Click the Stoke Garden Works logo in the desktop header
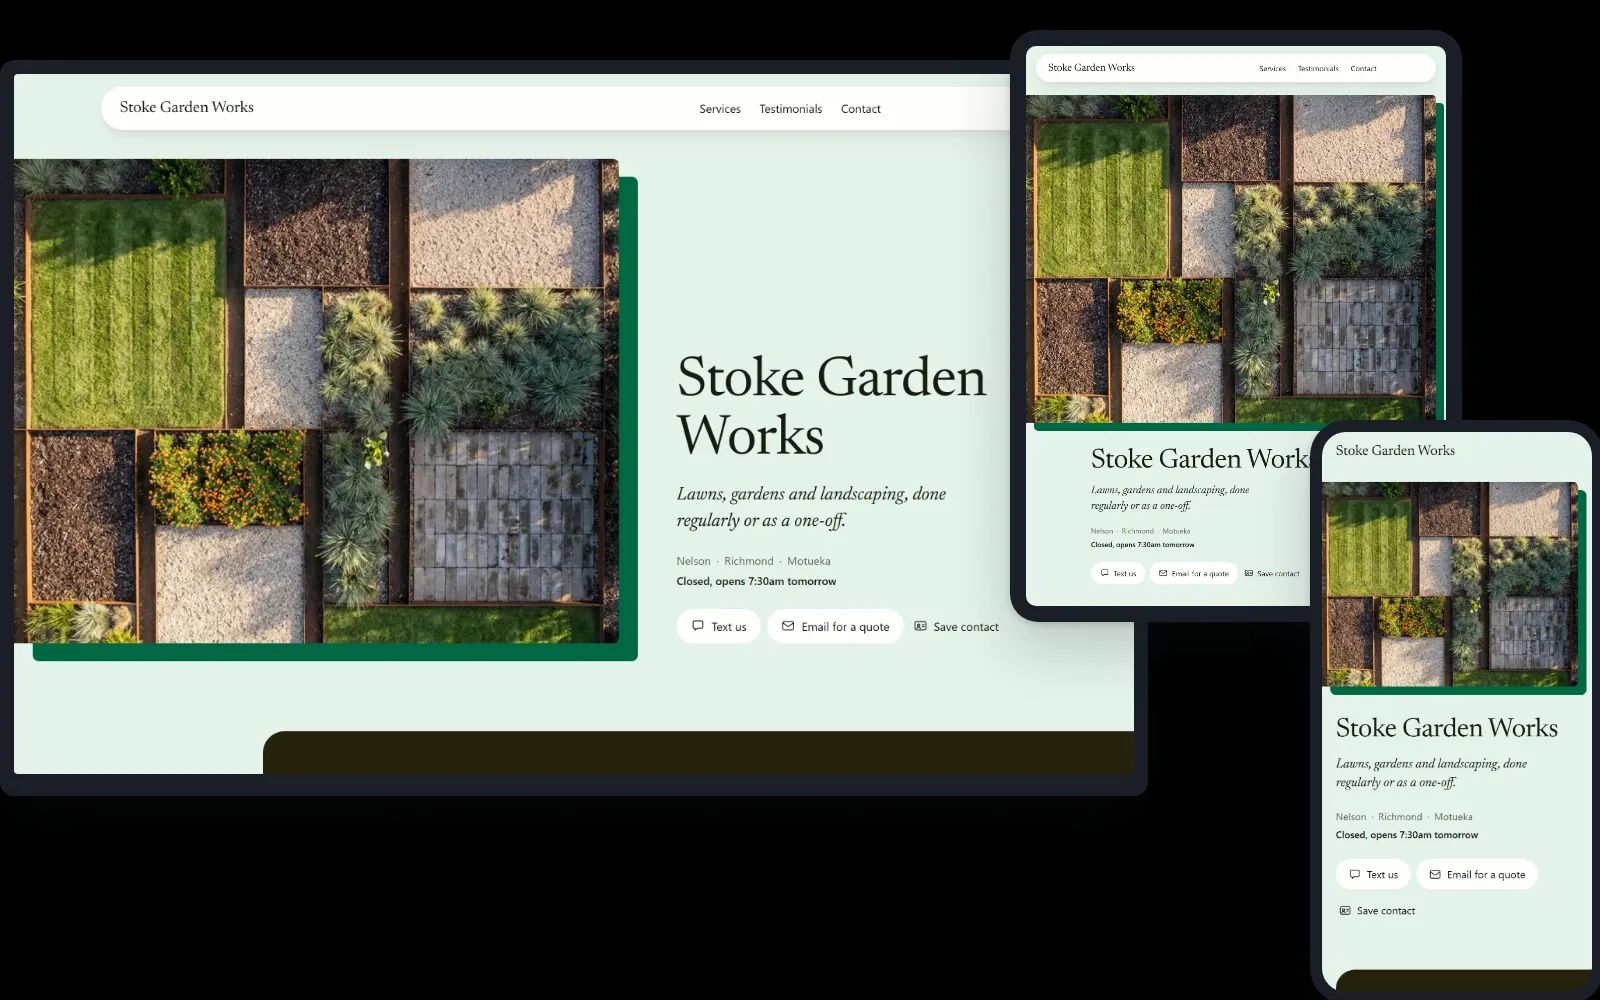This screenshot has height=1000, width=1600. (x=187, y=107)
